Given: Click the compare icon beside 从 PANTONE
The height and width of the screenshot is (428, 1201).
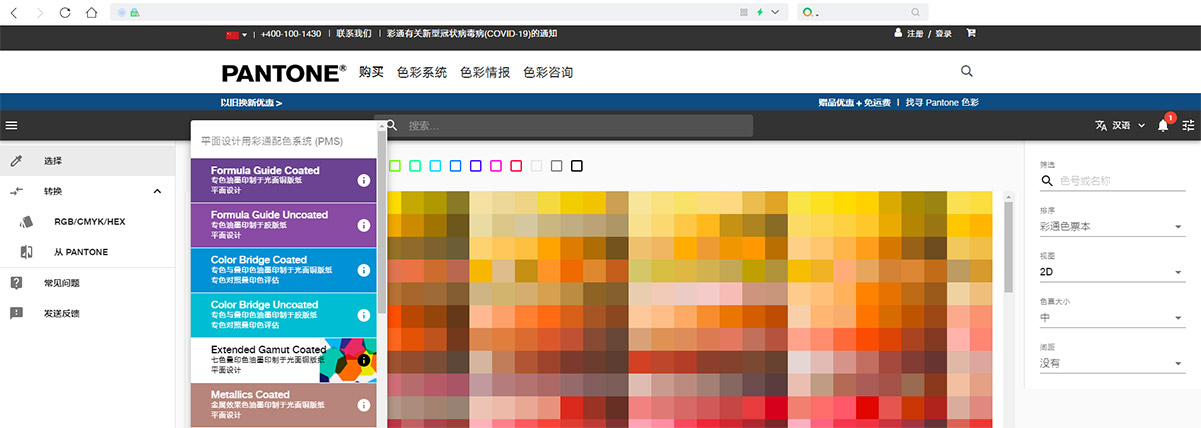Looking at the screenshot, I should [x=27, y=252].
